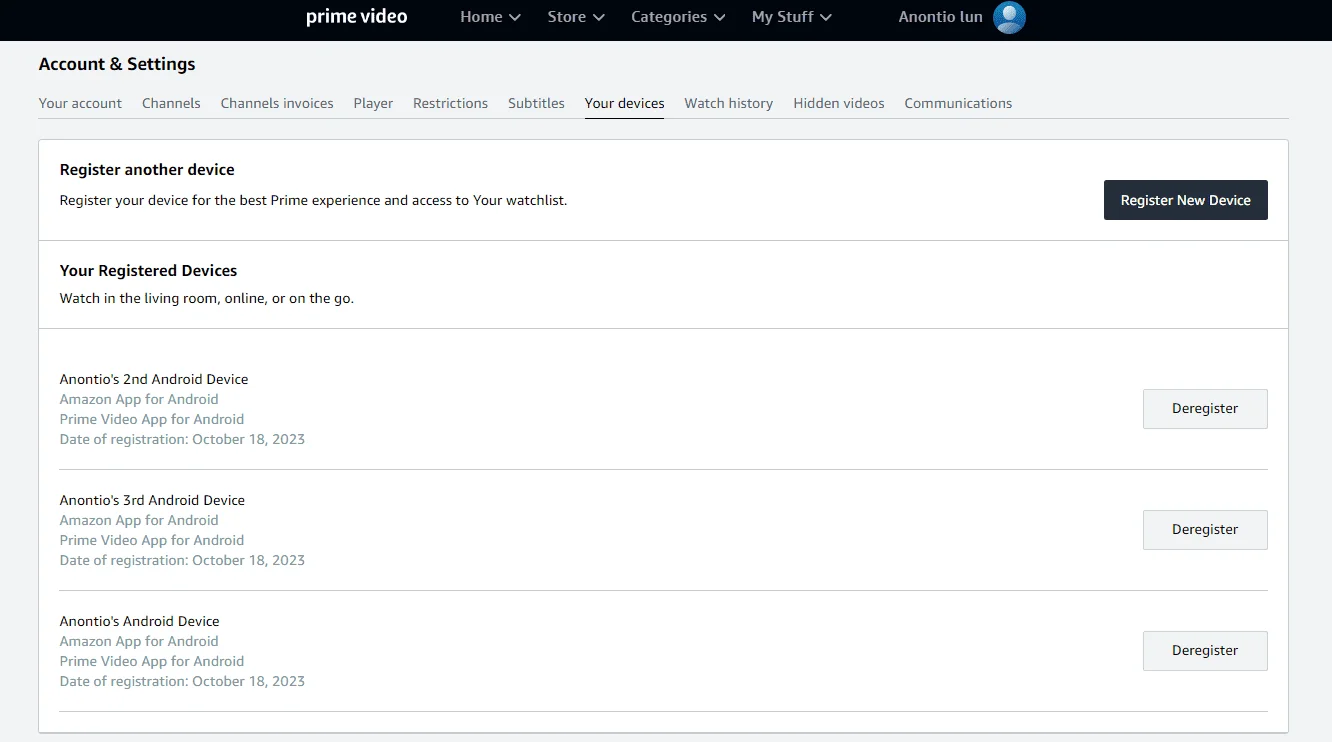The width and height of the screenshot is (1332, 742).
Task: Open the Hidden videos tab
Action: [x=838, y=103]
